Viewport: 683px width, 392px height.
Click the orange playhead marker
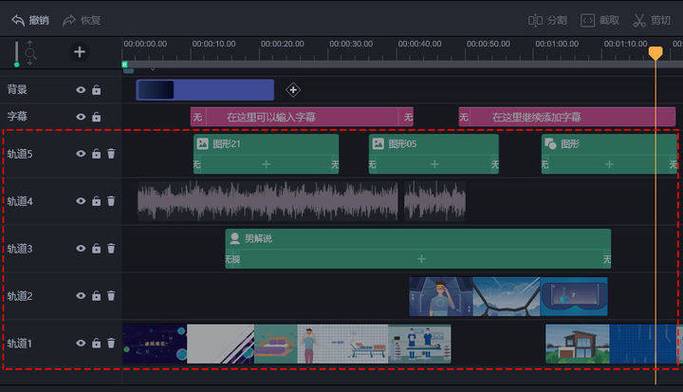656,53
